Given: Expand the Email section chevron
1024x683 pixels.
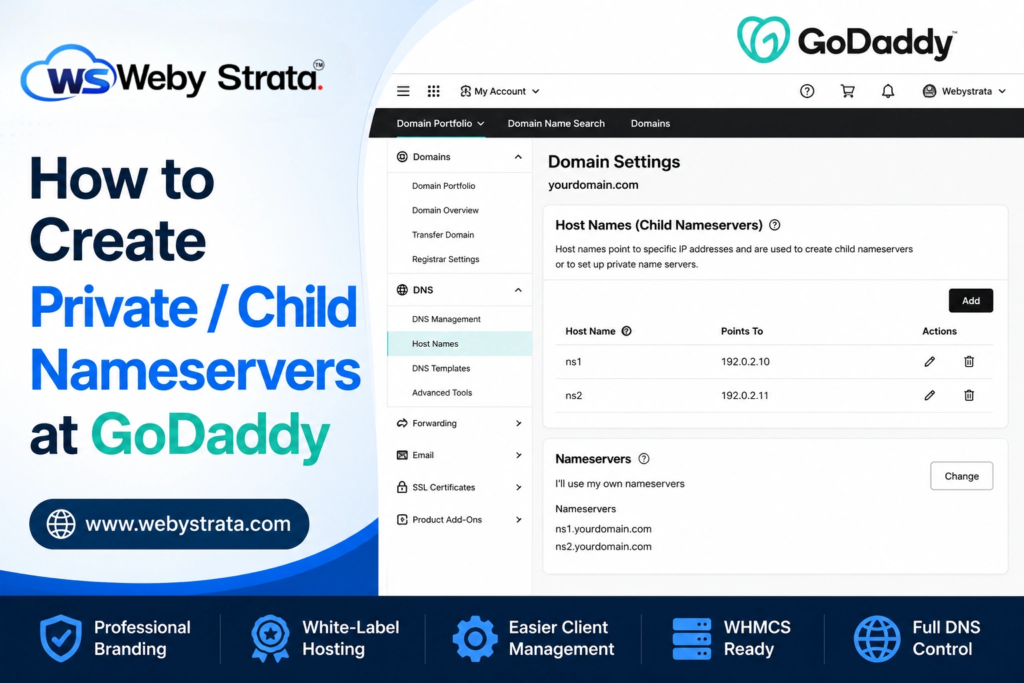Looking at the screenshot, I should pos(519,455).
